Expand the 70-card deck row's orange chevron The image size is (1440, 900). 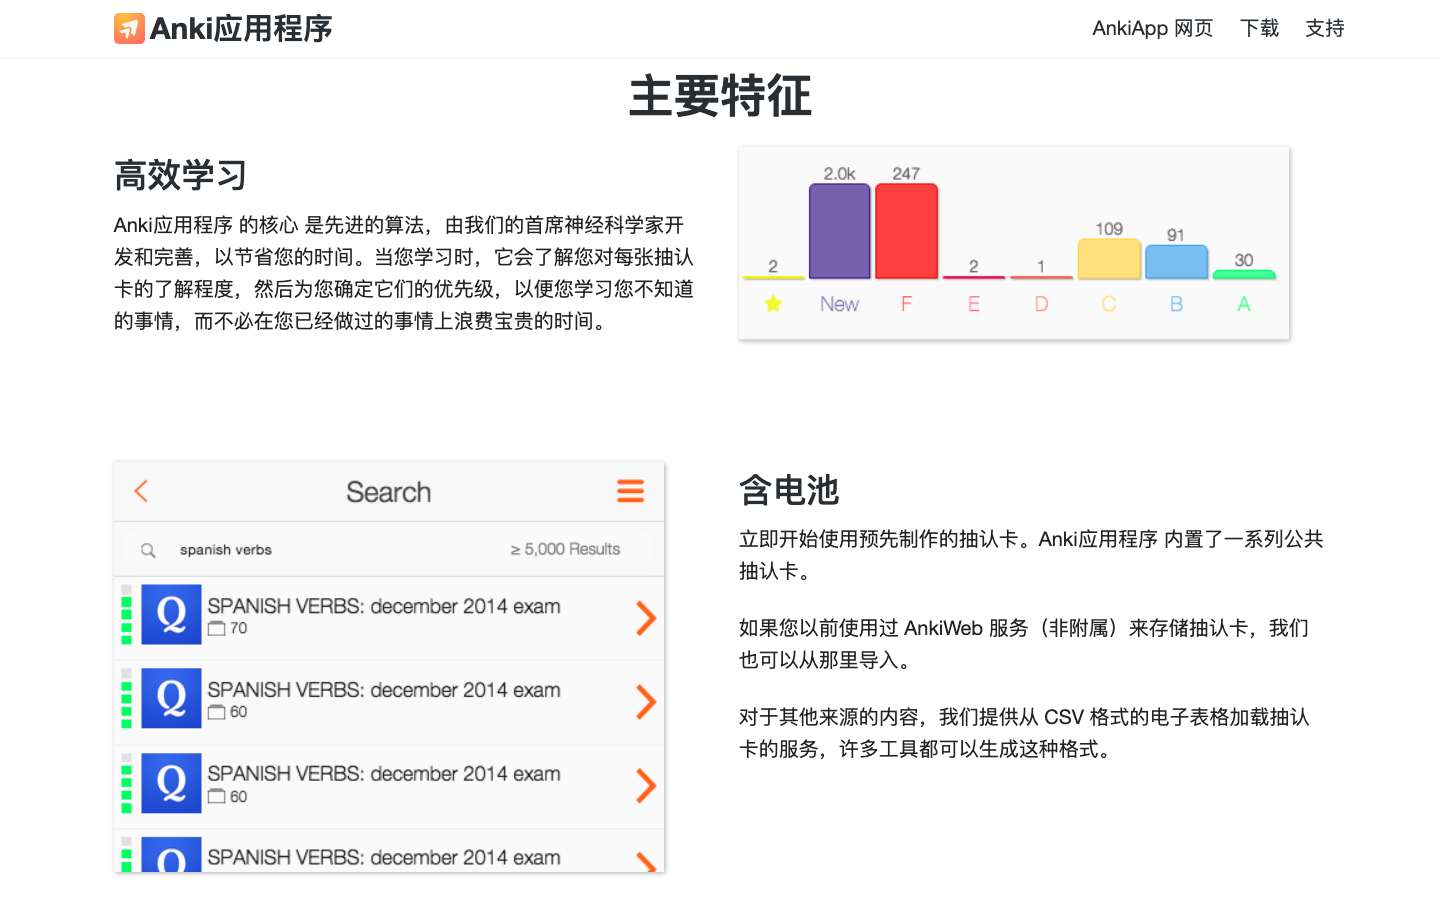coord(646,618)
